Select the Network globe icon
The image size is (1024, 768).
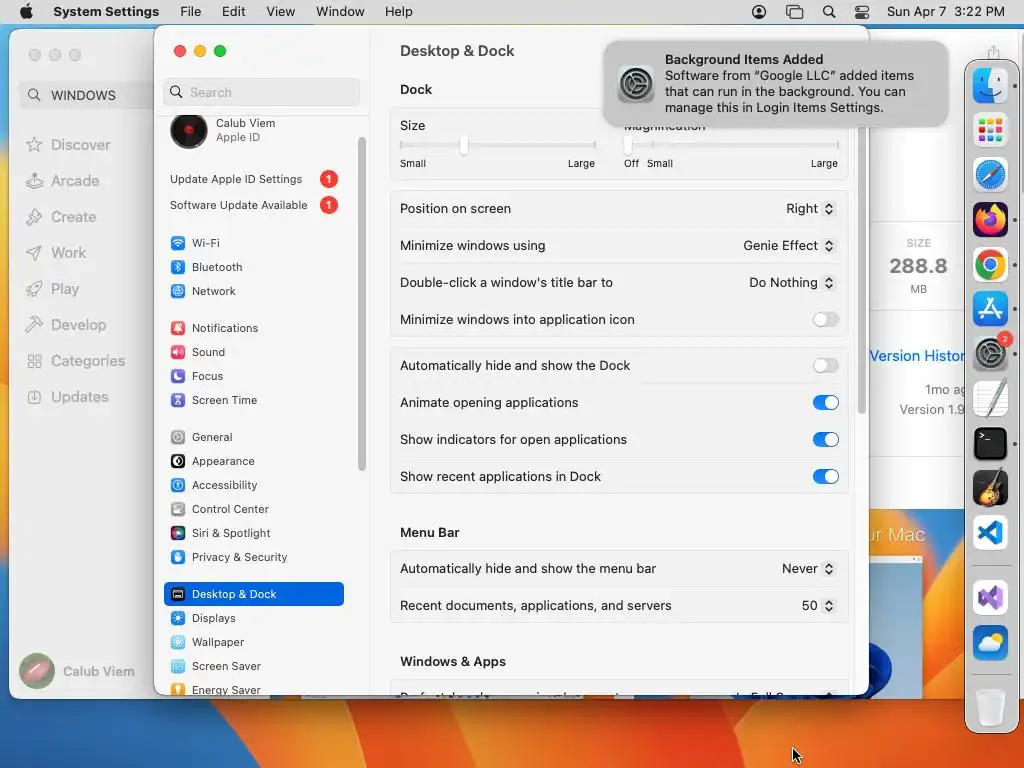[x=178, y=291]
